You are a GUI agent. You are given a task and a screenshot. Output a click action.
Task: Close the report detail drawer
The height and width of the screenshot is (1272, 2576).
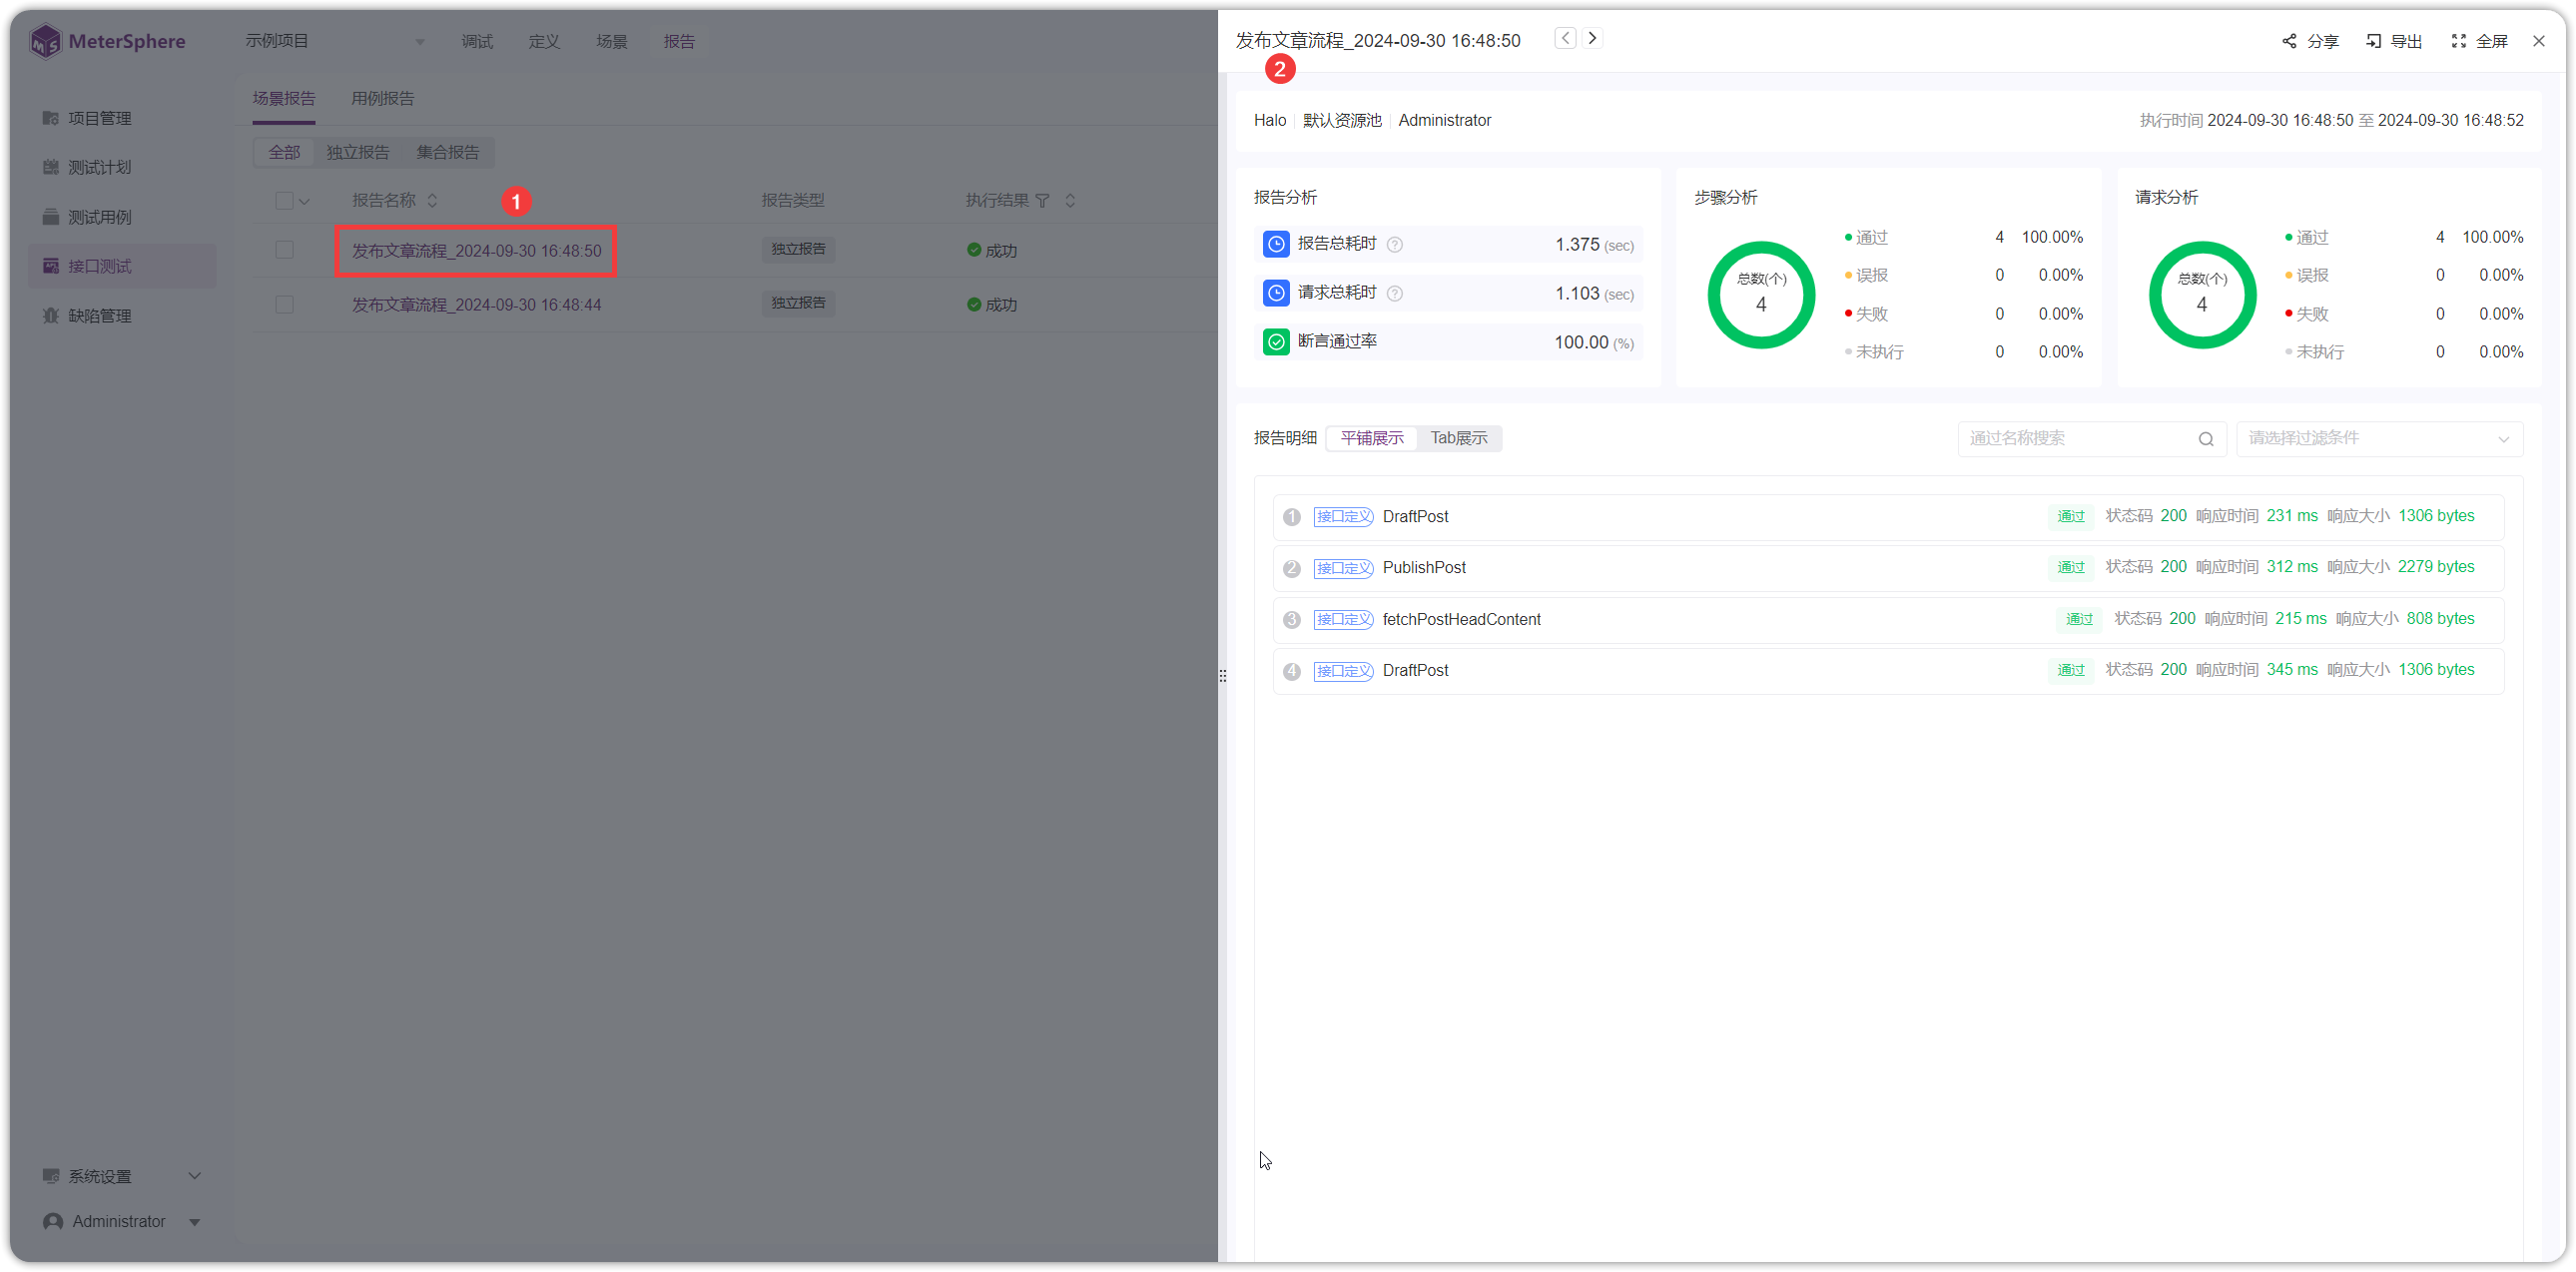click(x=2539, y=41)
